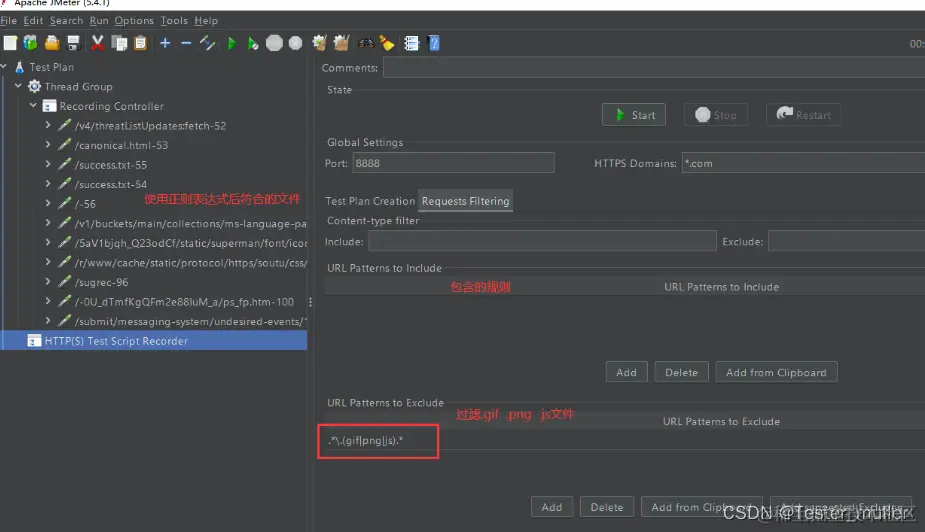Switch to the Requests Filtering tab
Screen dimensions: 925x532
point(465,201)
